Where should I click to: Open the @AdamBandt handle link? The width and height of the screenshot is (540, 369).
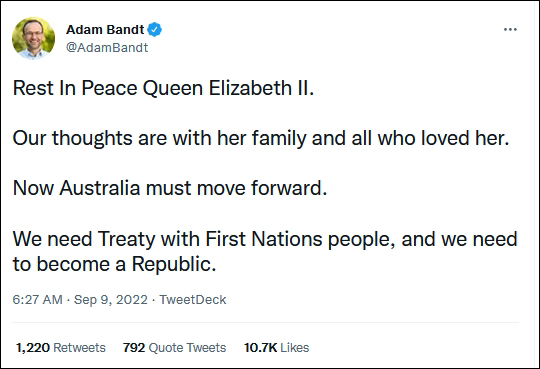(107, 48)
